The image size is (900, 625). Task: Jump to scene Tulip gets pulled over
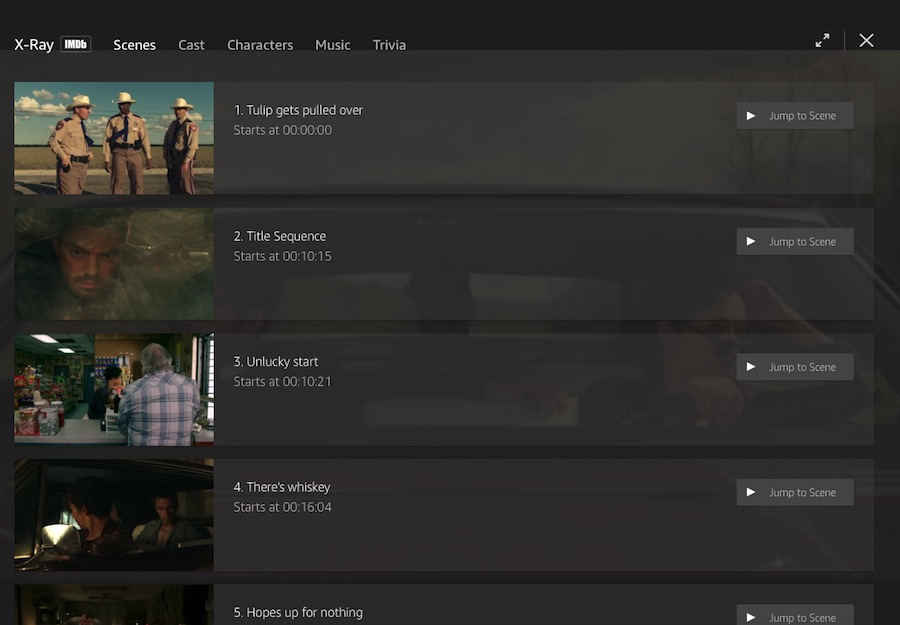[795, 115]
